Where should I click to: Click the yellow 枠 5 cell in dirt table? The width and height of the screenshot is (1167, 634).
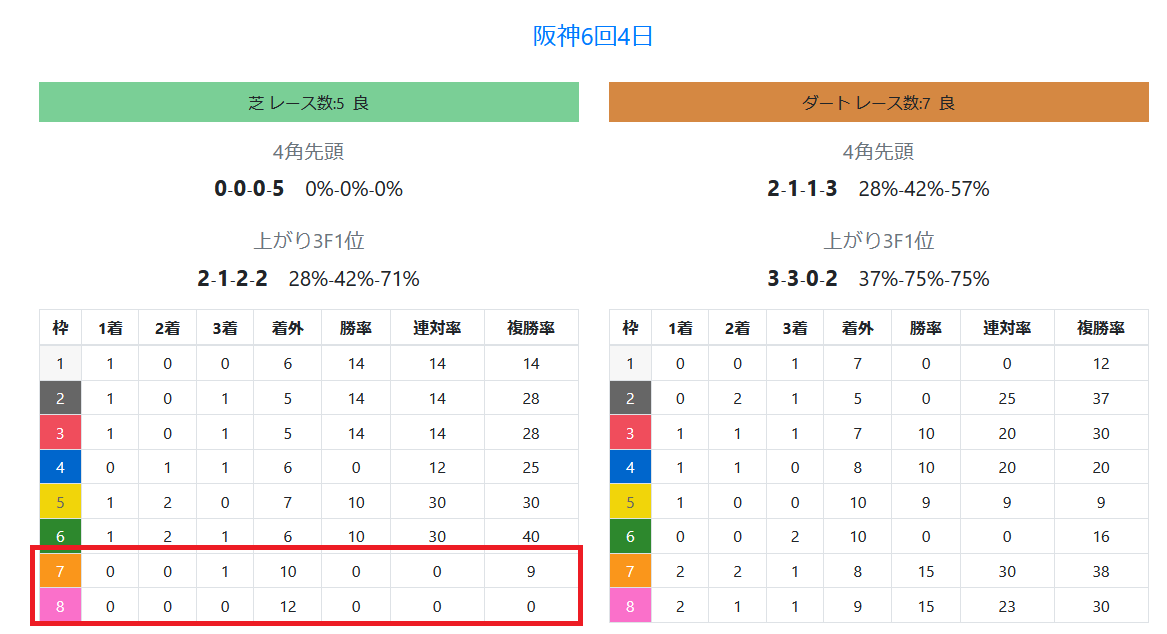[630, 502]
